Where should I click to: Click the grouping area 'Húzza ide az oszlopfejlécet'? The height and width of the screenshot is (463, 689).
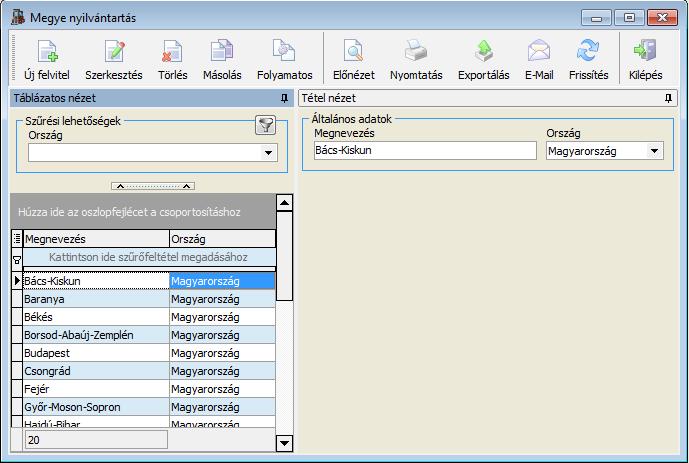click(143, 212)
